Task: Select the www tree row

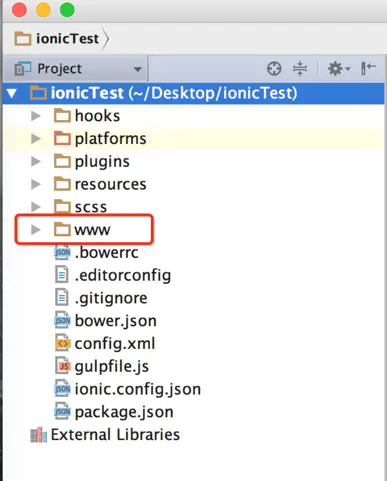Action: [x=193, y=230]
